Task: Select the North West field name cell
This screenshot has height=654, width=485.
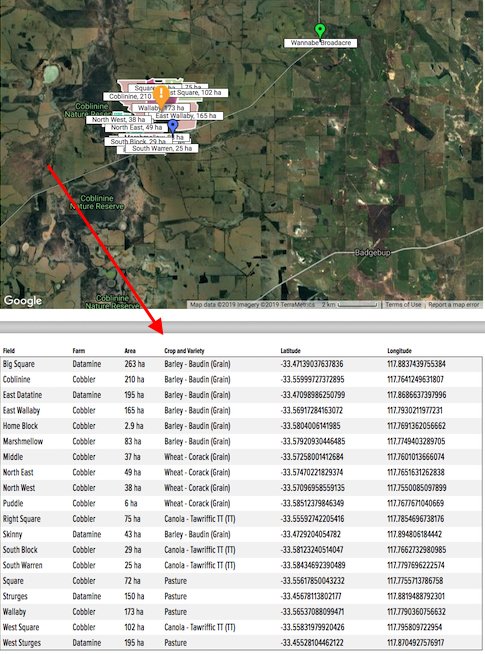Action: click(x=19, y=488)
